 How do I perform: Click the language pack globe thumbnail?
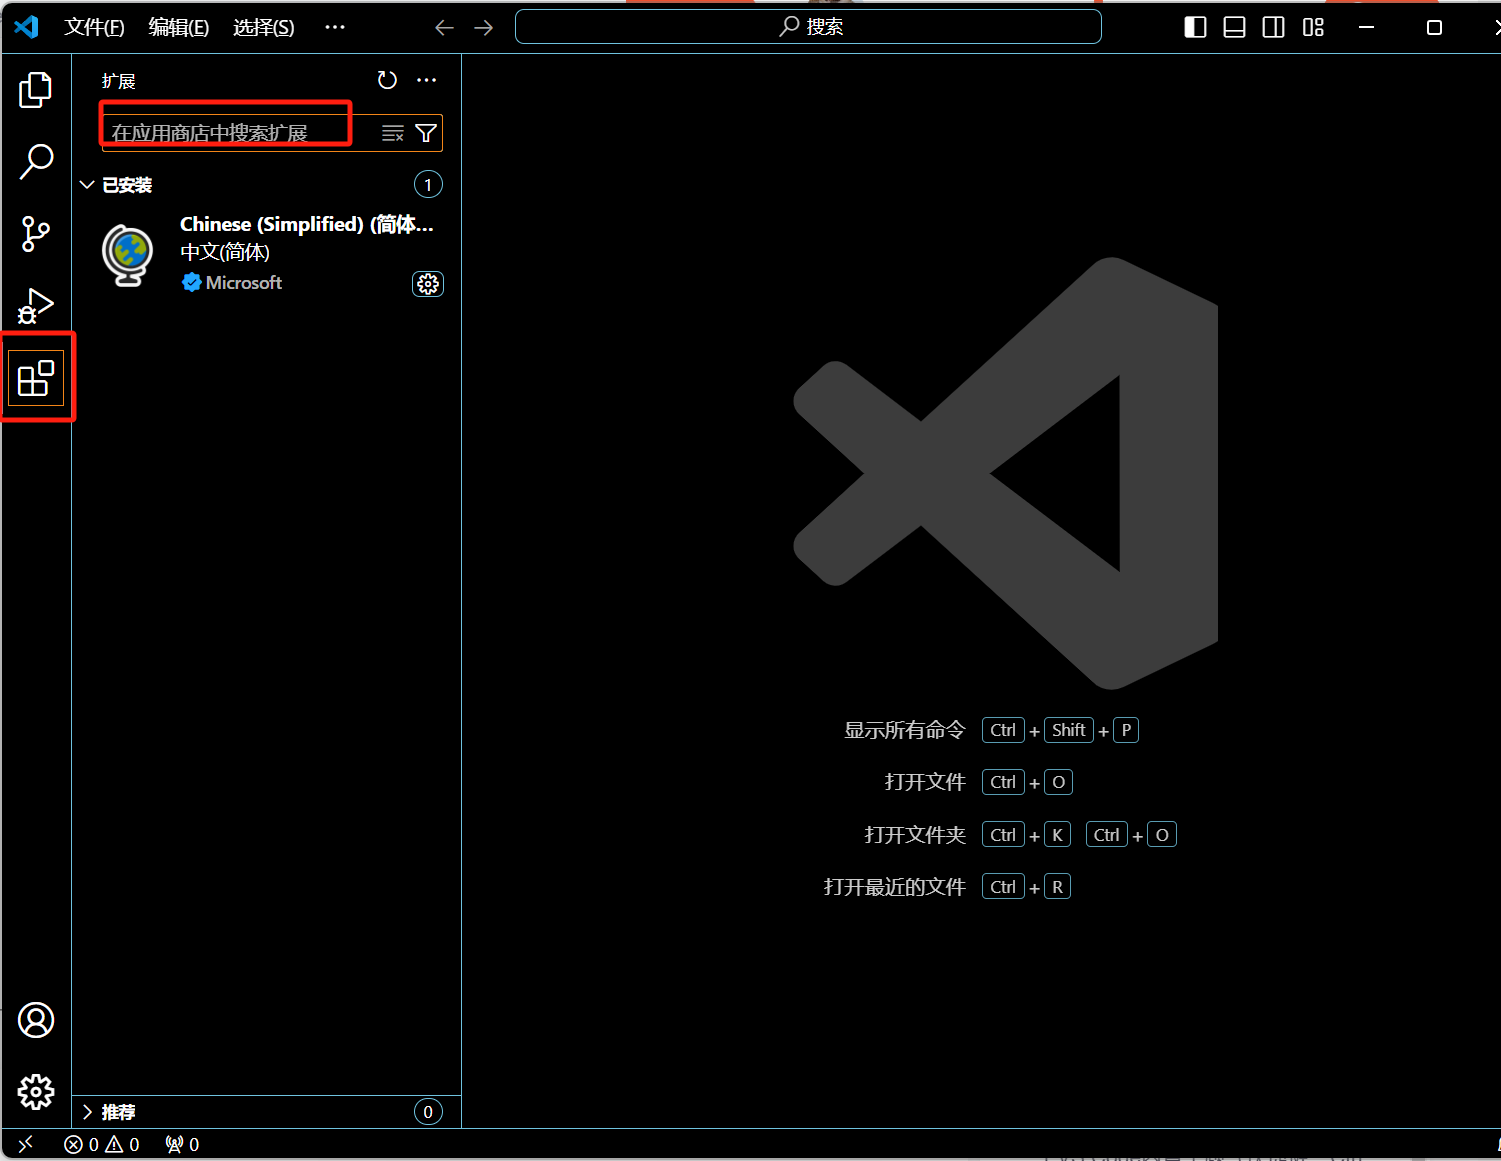(x=128, y=256)
